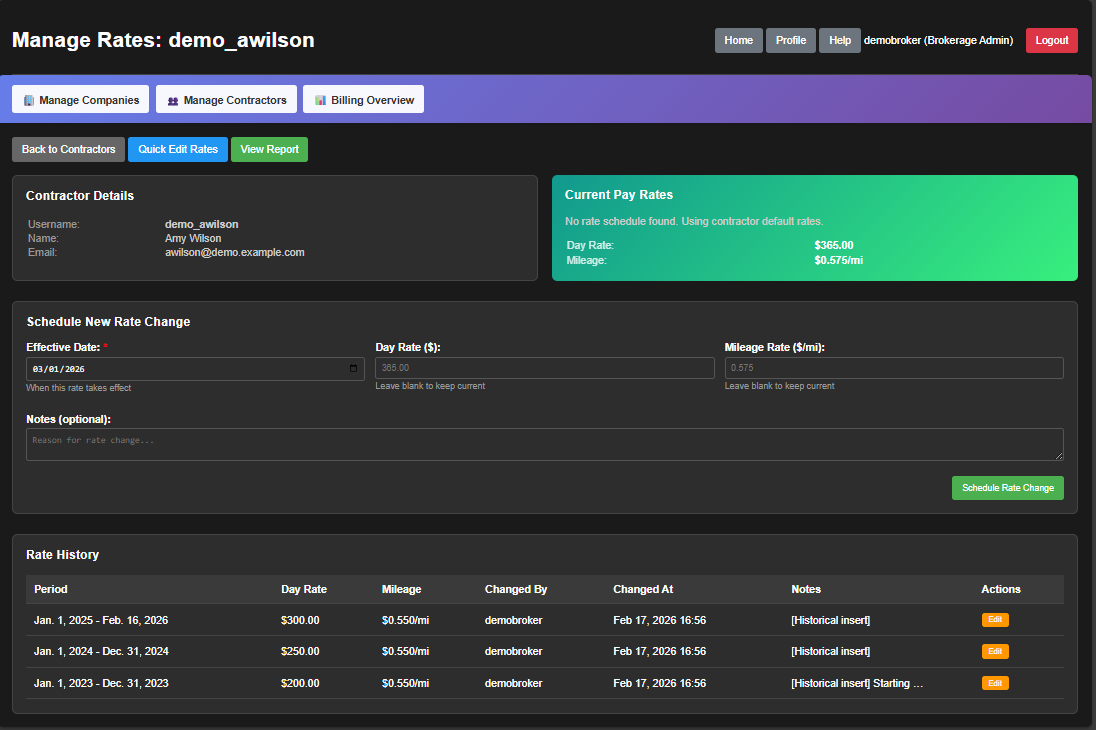Image resolution: width=1096 pixels, height=730 pixels.
Task: Click the people icon on Manage Contractors
Action: click(173, 100)
